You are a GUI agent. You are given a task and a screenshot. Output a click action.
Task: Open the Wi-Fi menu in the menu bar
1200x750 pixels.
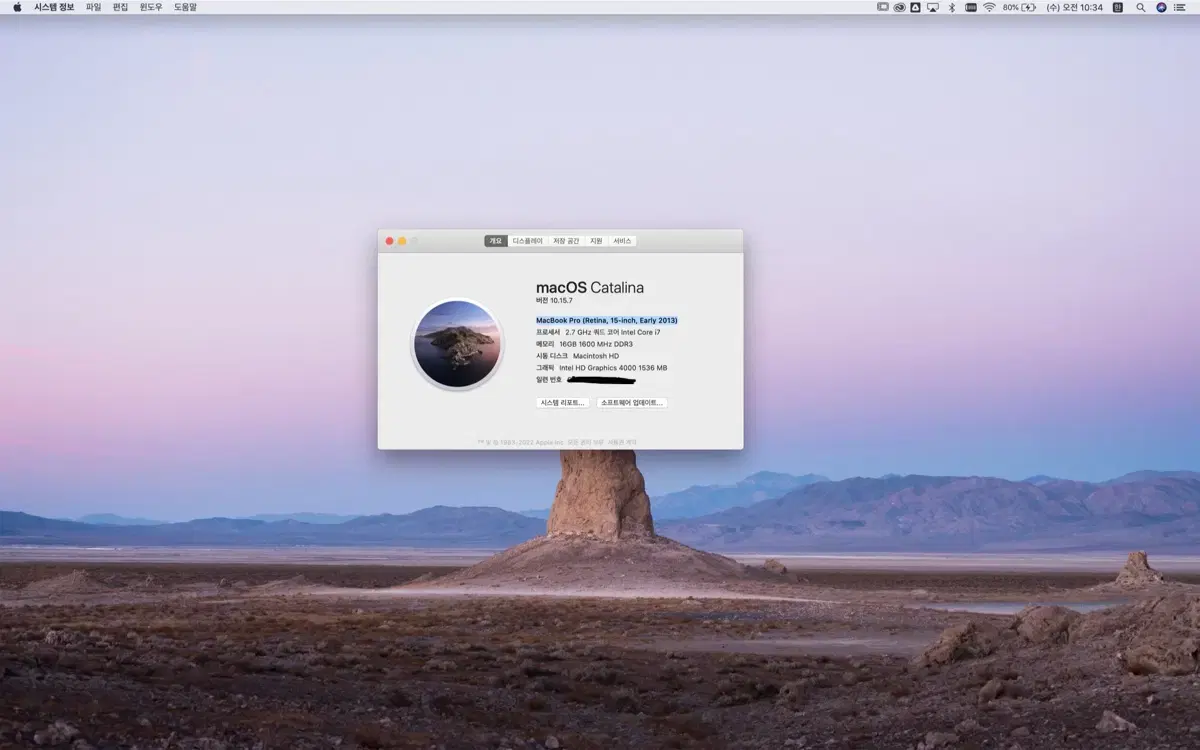coord(990,7)
